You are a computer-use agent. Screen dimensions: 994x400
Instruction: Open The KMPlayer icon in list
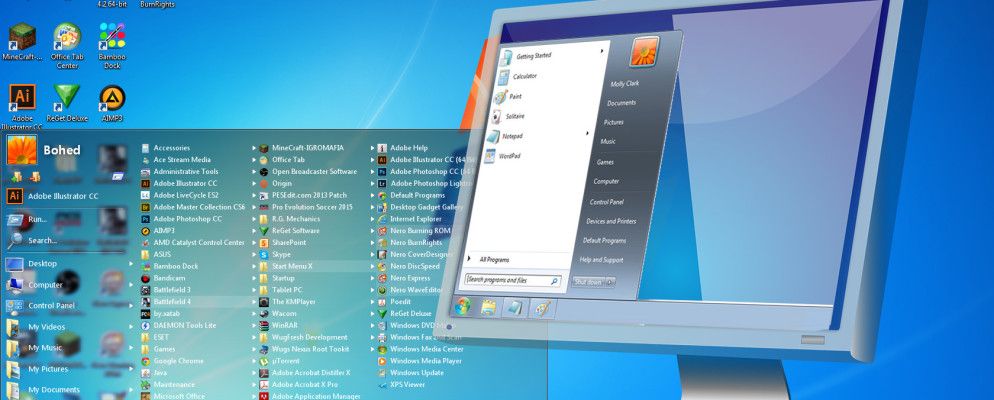point(264,302)
